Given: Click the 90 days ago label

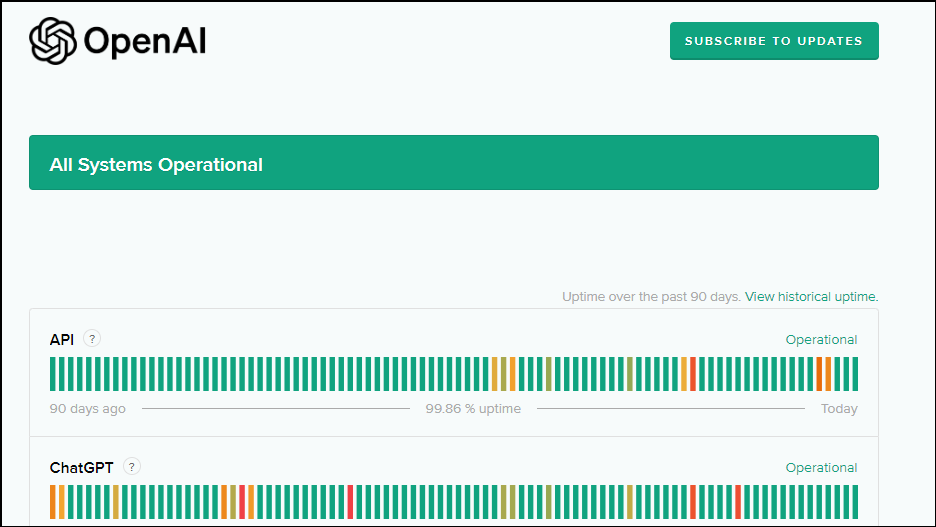Looking at the screenshot, I should 87,409.
